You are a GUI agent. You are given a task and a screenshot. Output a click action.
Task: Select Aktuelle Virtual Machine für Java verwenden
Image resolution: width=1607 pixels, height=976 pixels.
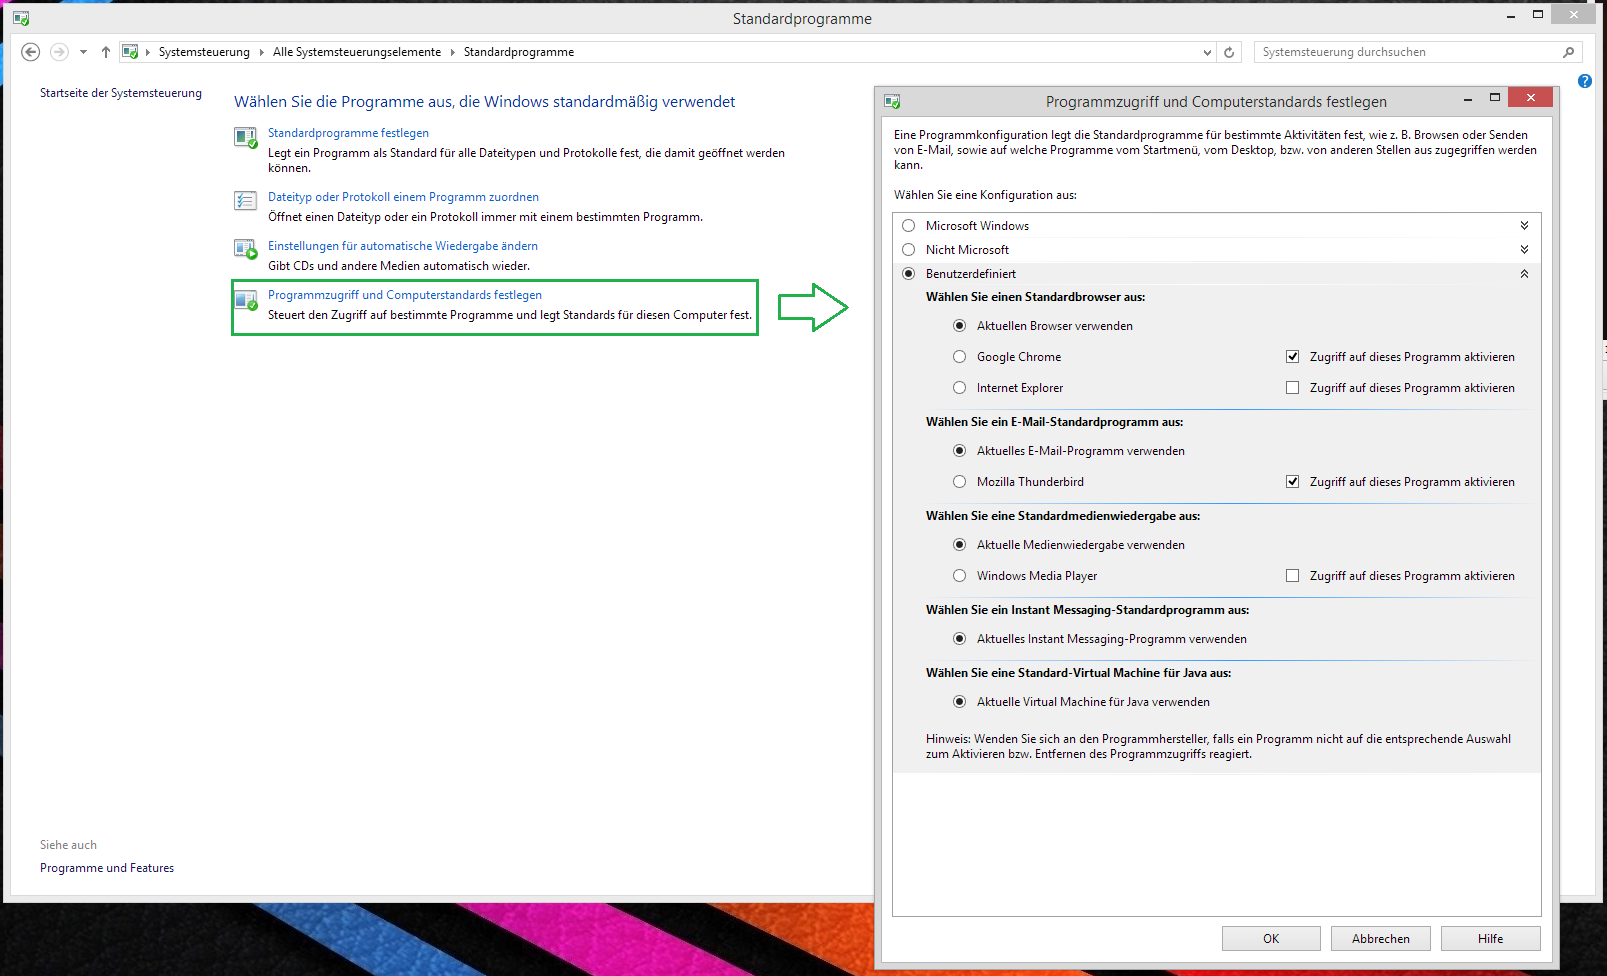coord(960,702)
